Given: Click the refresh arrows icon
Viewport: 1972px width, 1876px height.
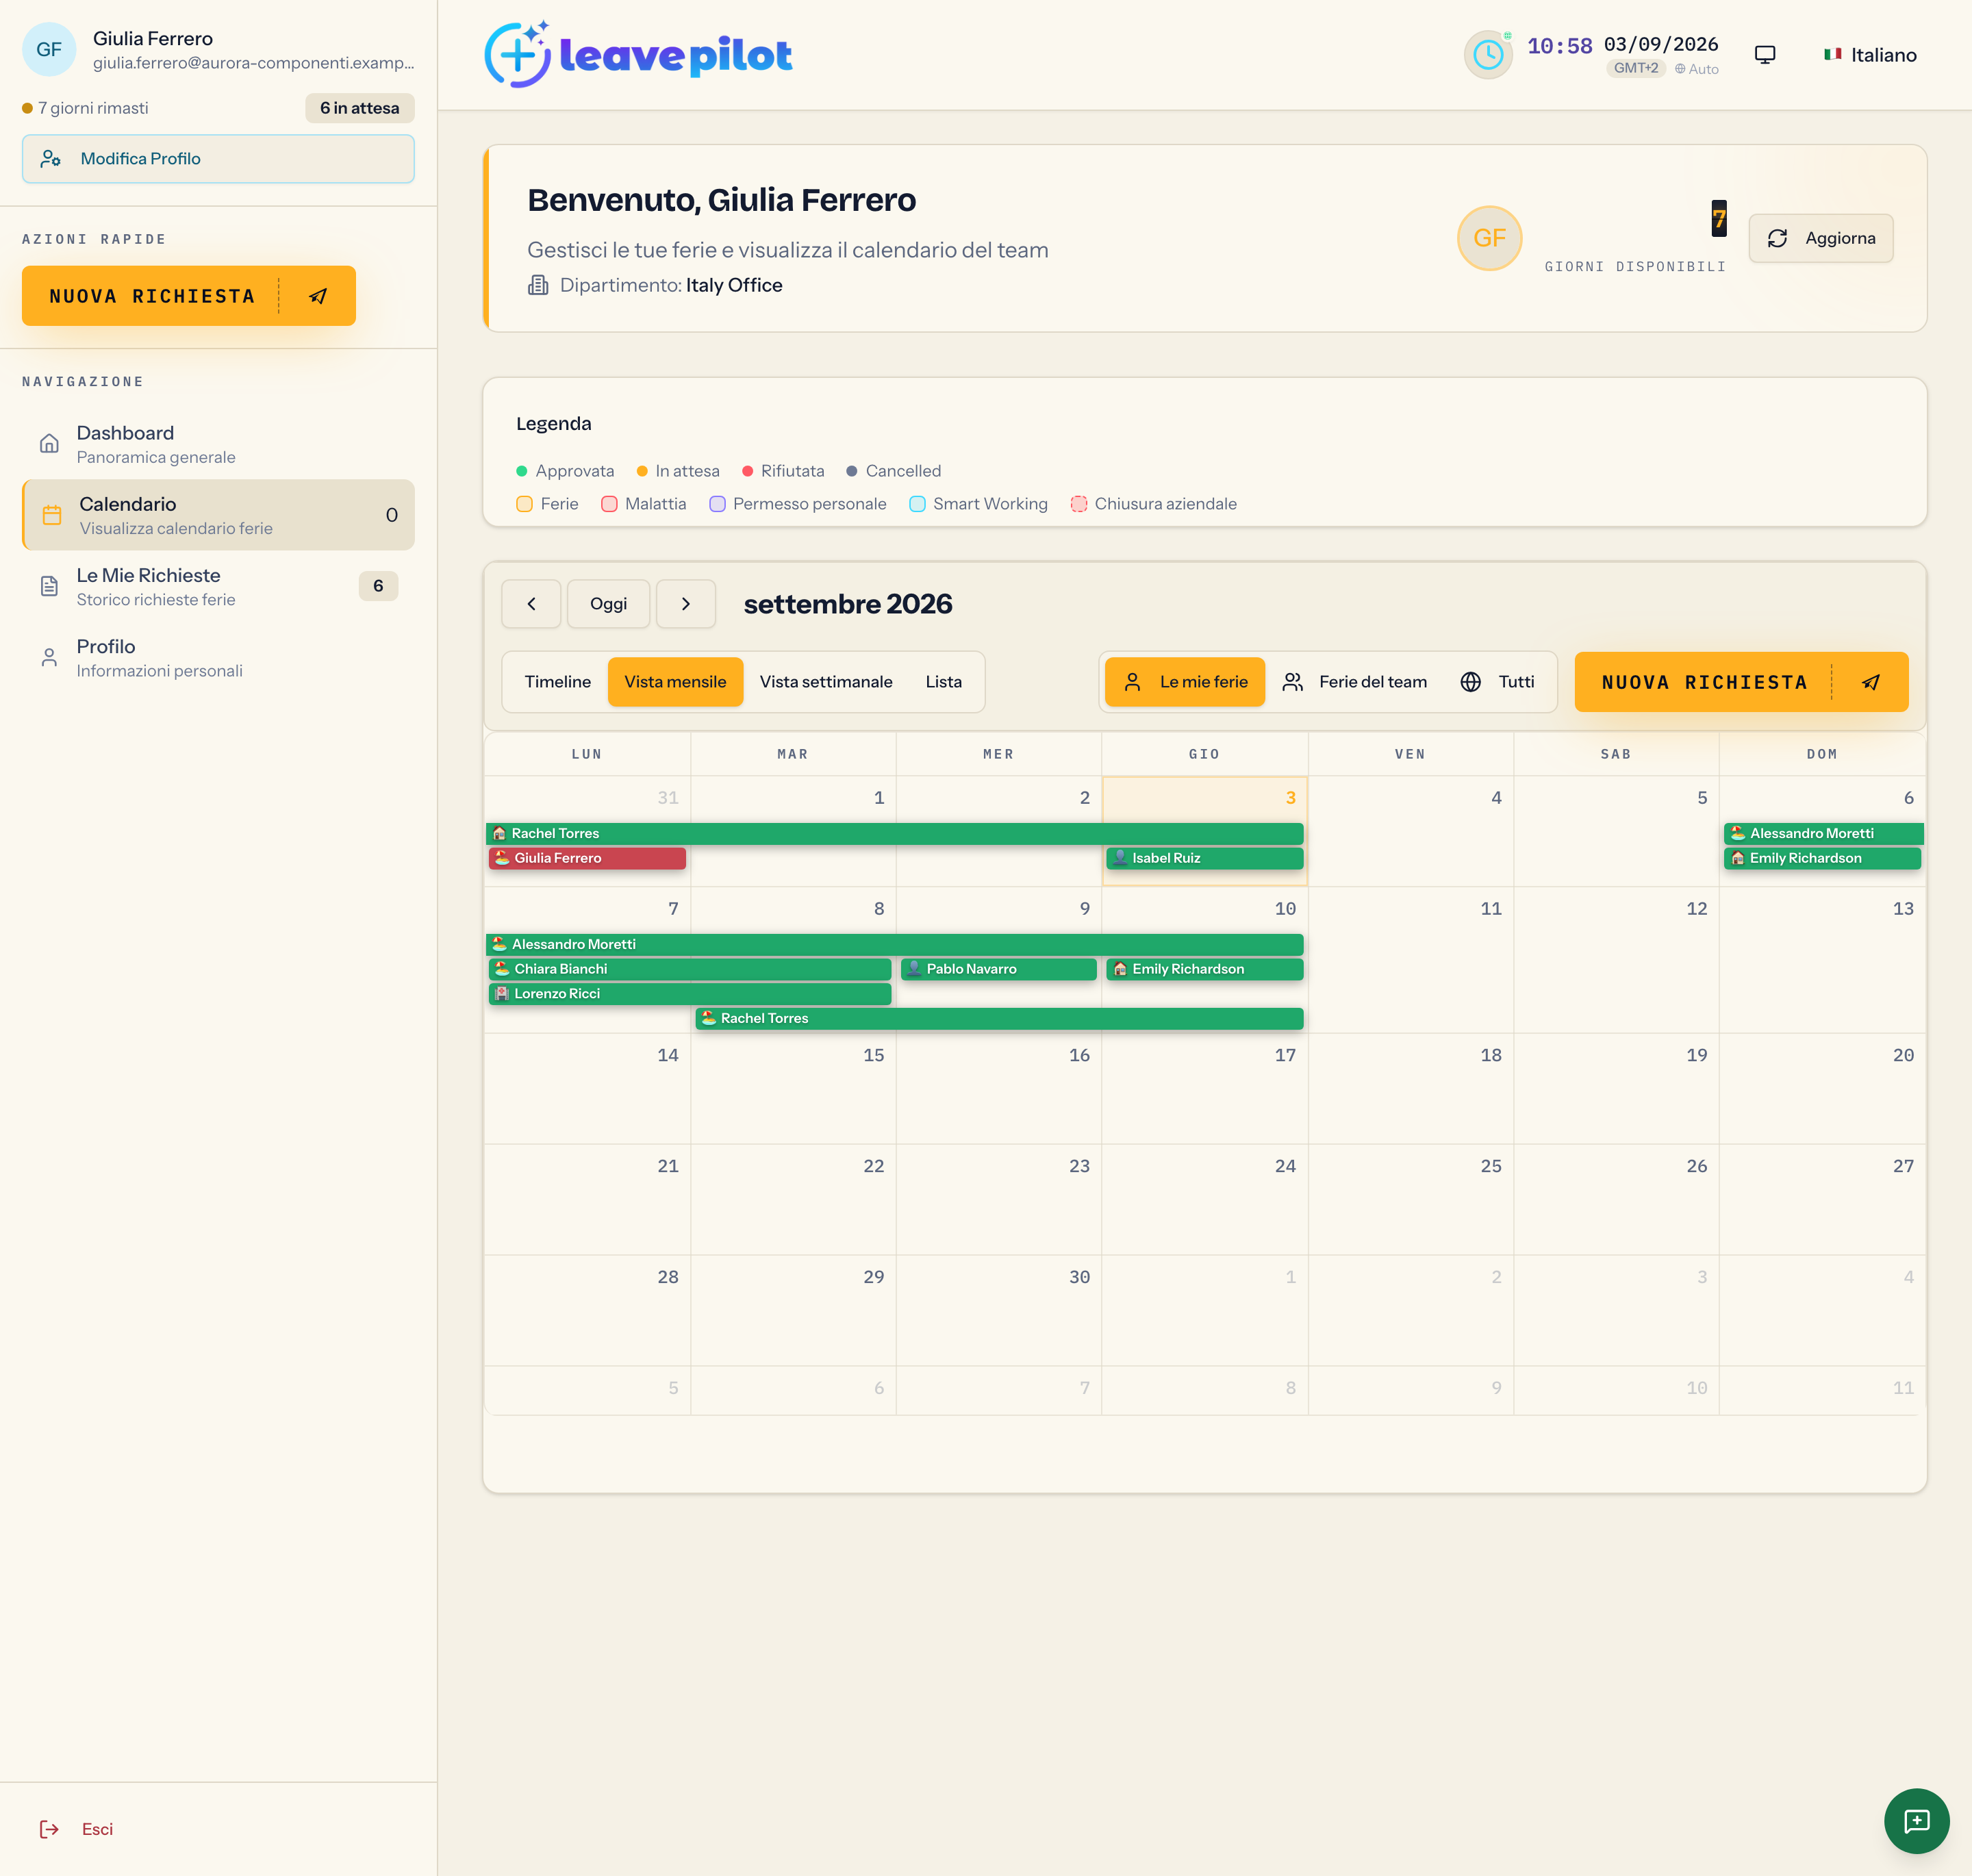Looking at the screenshot, I should pyautogui.click(x=1777, y=238).
